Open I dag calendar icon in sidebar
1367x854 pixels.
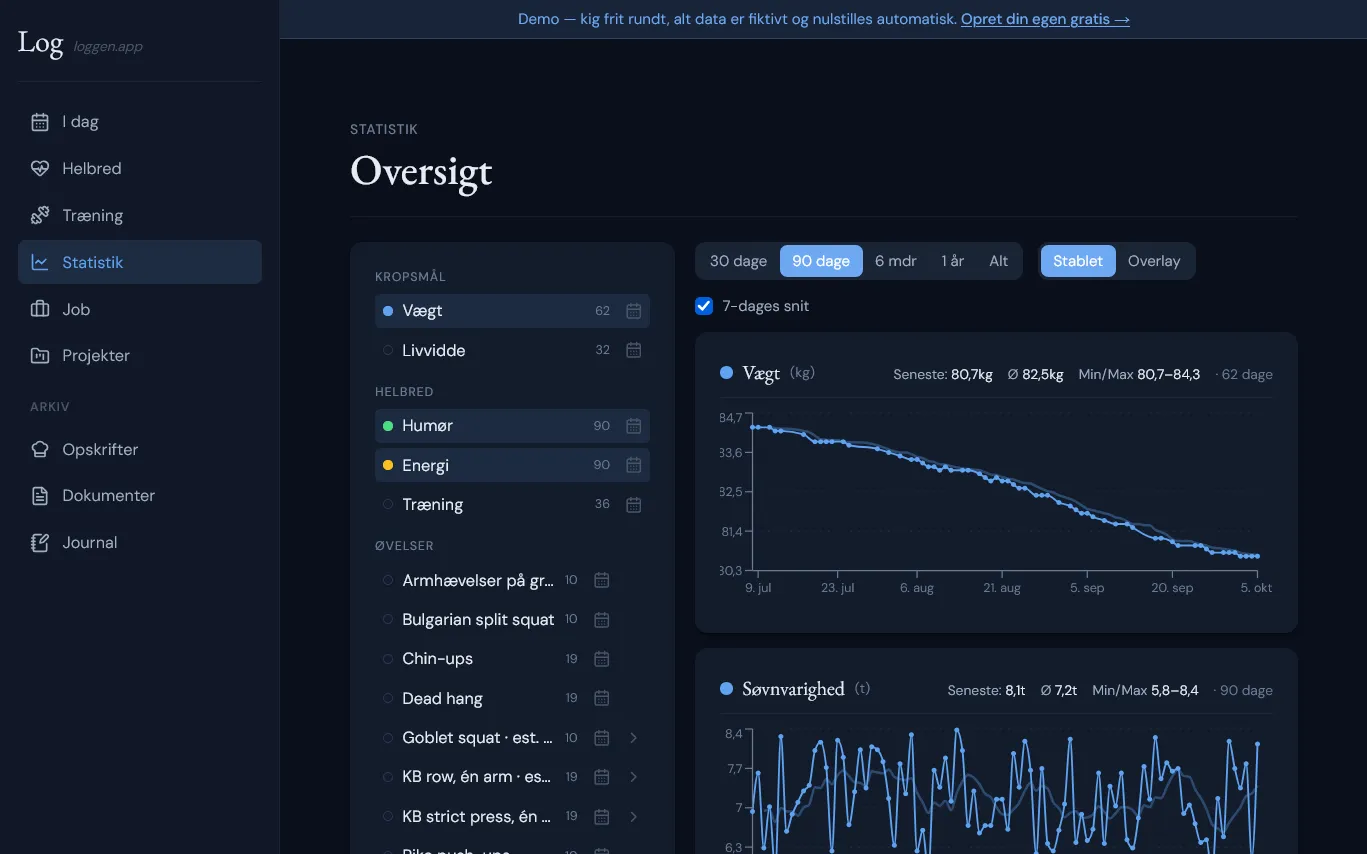[40, 122]
